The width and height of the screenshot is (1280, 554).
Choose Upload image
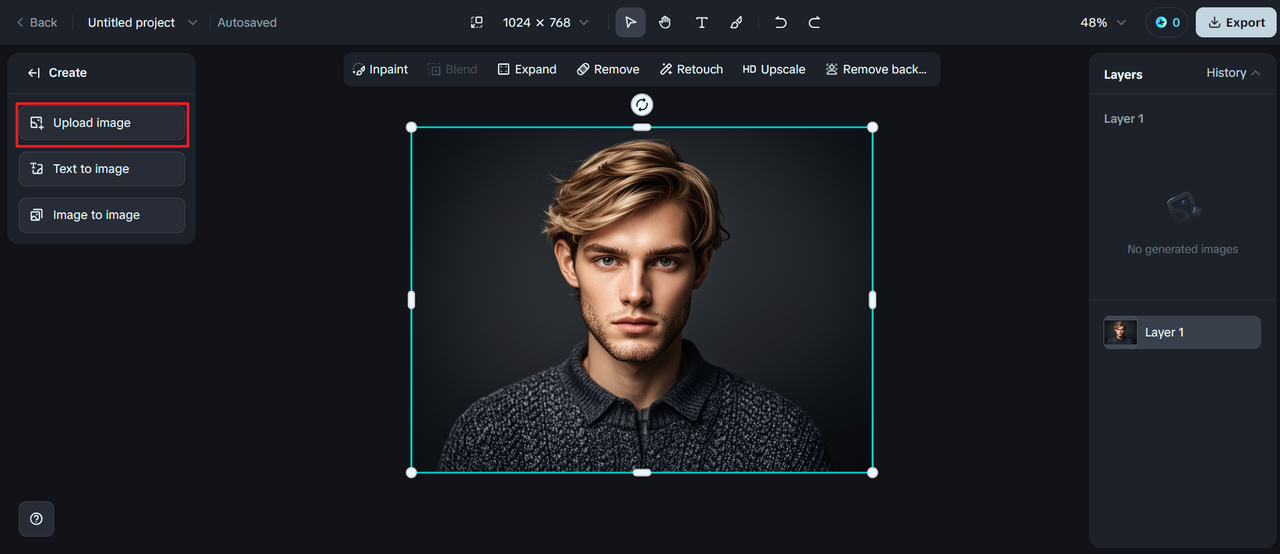[x=102, y=123]
